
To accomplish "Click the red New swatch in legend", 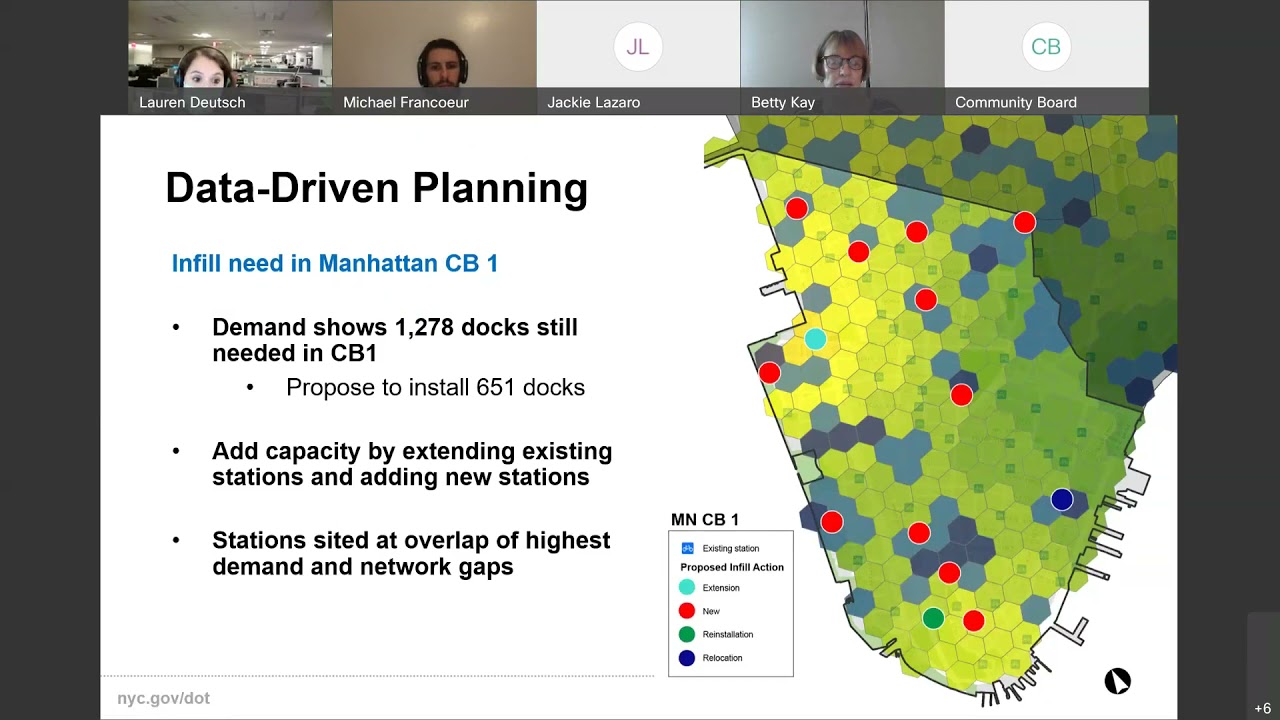I will [x=687, y=610].
